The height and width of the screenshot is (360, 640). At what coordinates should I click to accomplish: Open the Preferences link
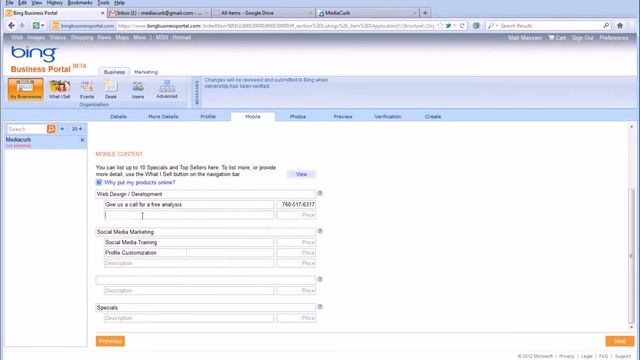613,38
